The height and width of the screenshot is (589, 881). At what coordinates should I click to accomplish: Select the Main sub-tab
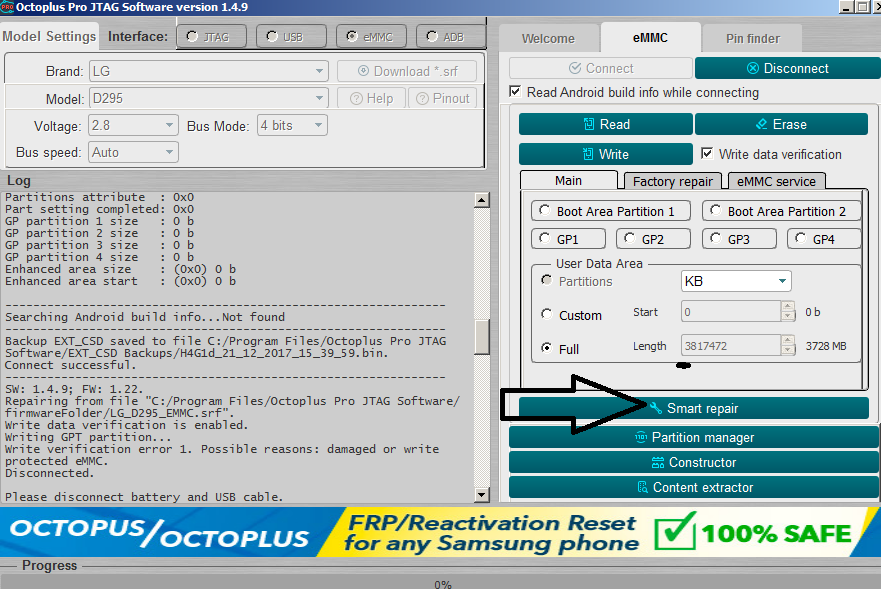click(569, 180)
